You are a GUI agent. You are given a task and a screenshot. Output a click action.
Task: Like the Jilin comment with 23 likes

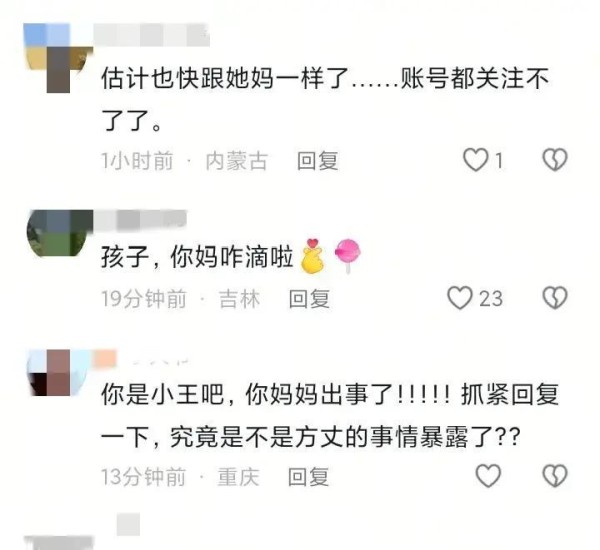tap(460, 298)
